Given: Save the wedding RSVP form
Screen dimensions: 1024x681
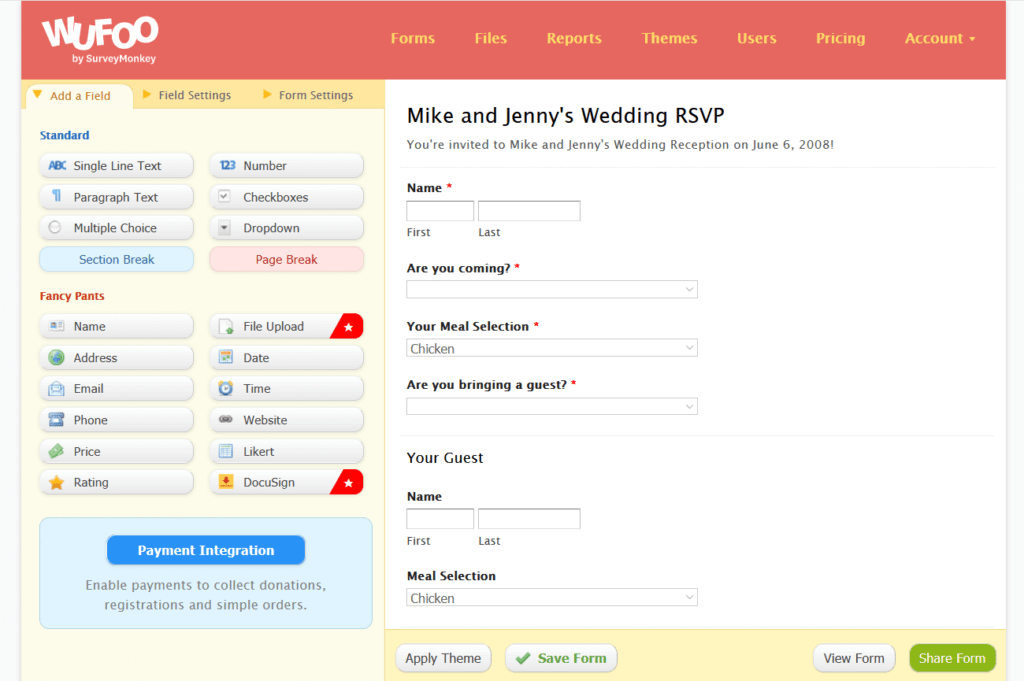Looking at the screenshot, I should click(561, 658).
